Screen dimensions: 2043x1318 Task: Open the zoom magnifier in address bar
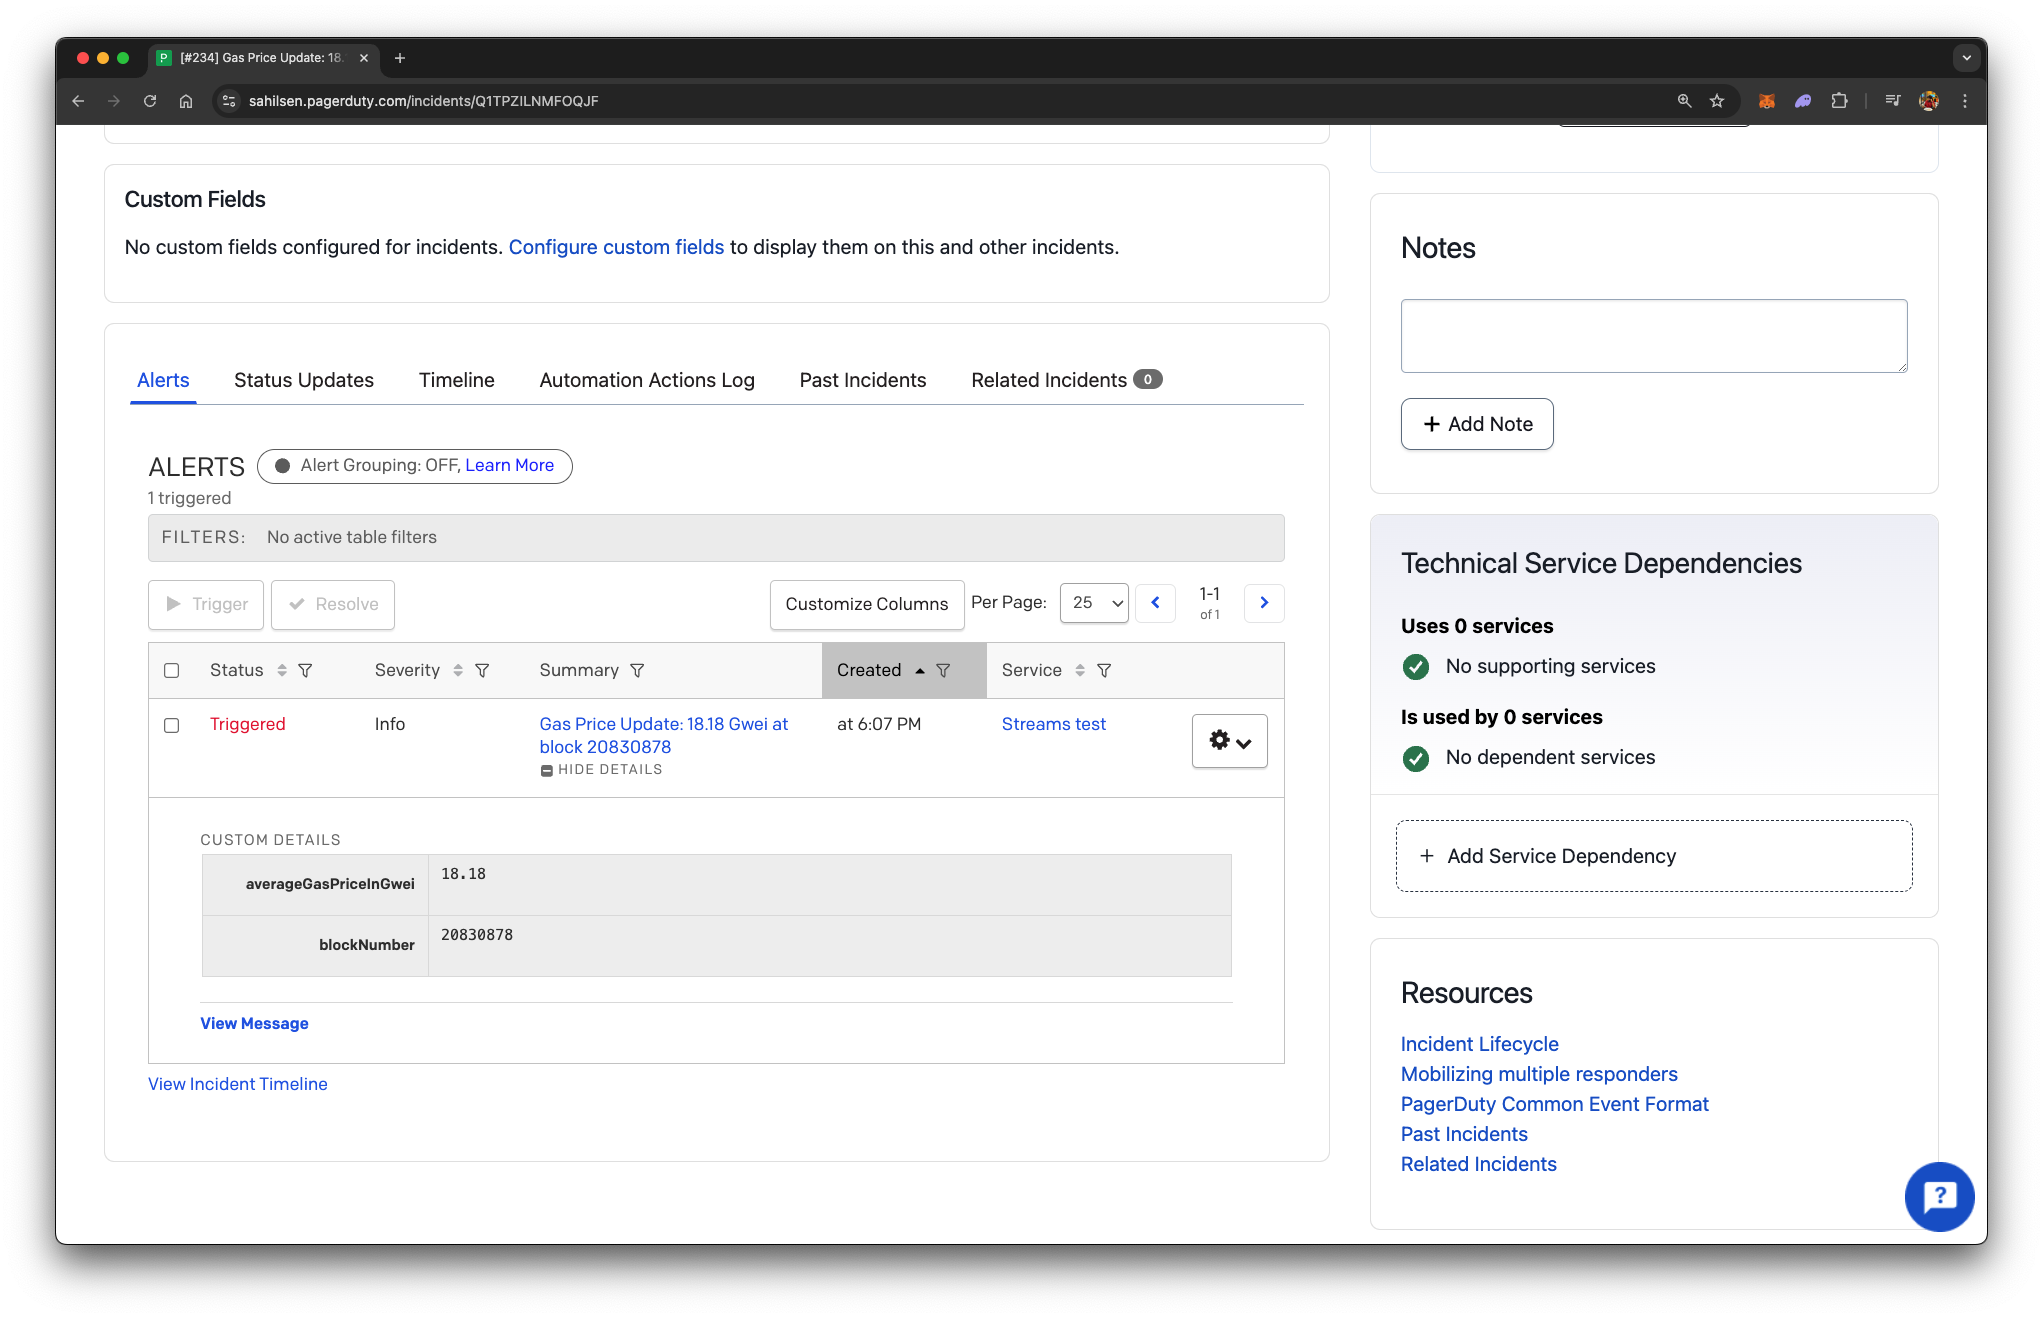click(x=1684, y=101)
